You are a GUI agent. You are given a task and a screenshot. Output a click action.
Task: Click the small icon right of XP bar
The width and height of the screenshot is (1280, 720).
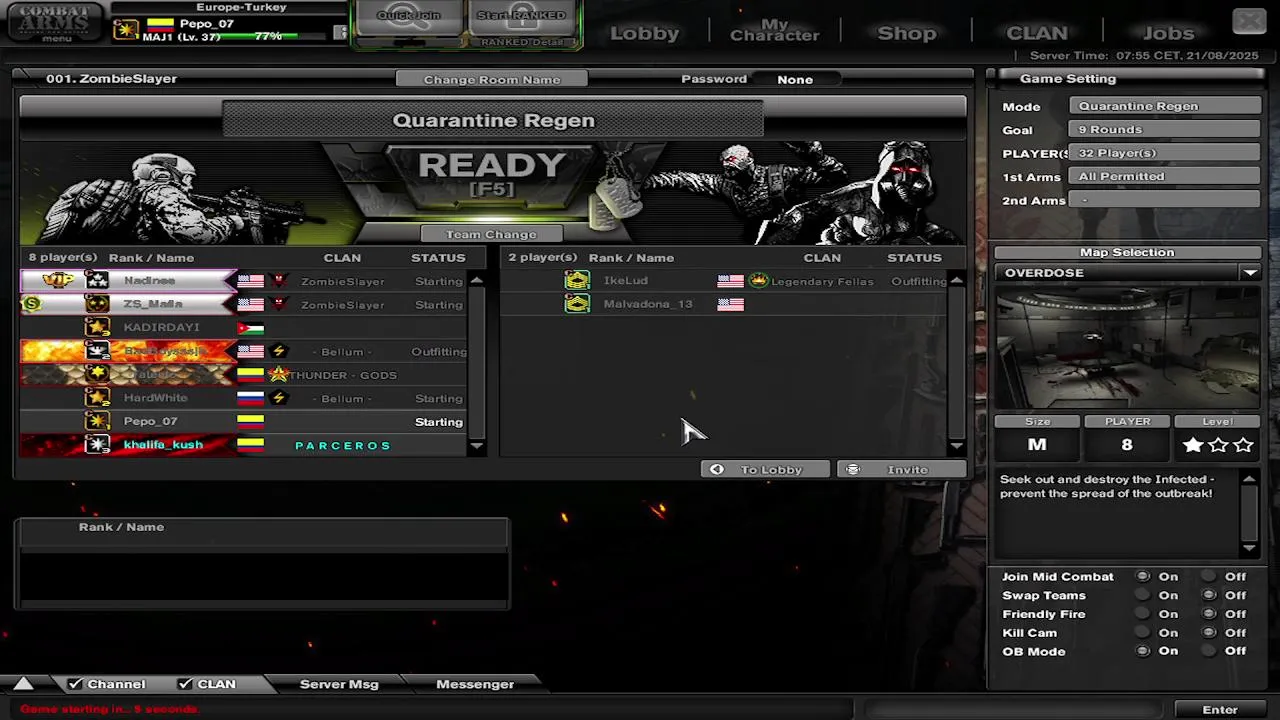(x=340, y=33)
